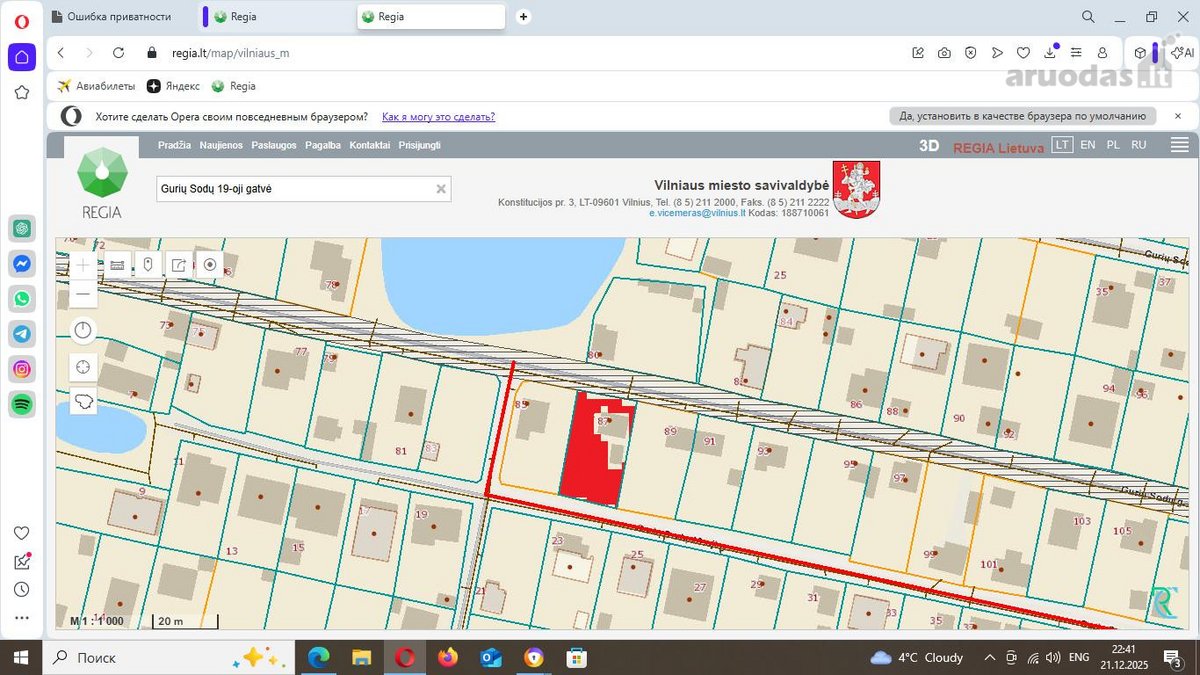Image resolution: width=1200 pixels, height=675 pixels.
Task: Open Opera easy setup sliders
Action: coord(1076,53)
